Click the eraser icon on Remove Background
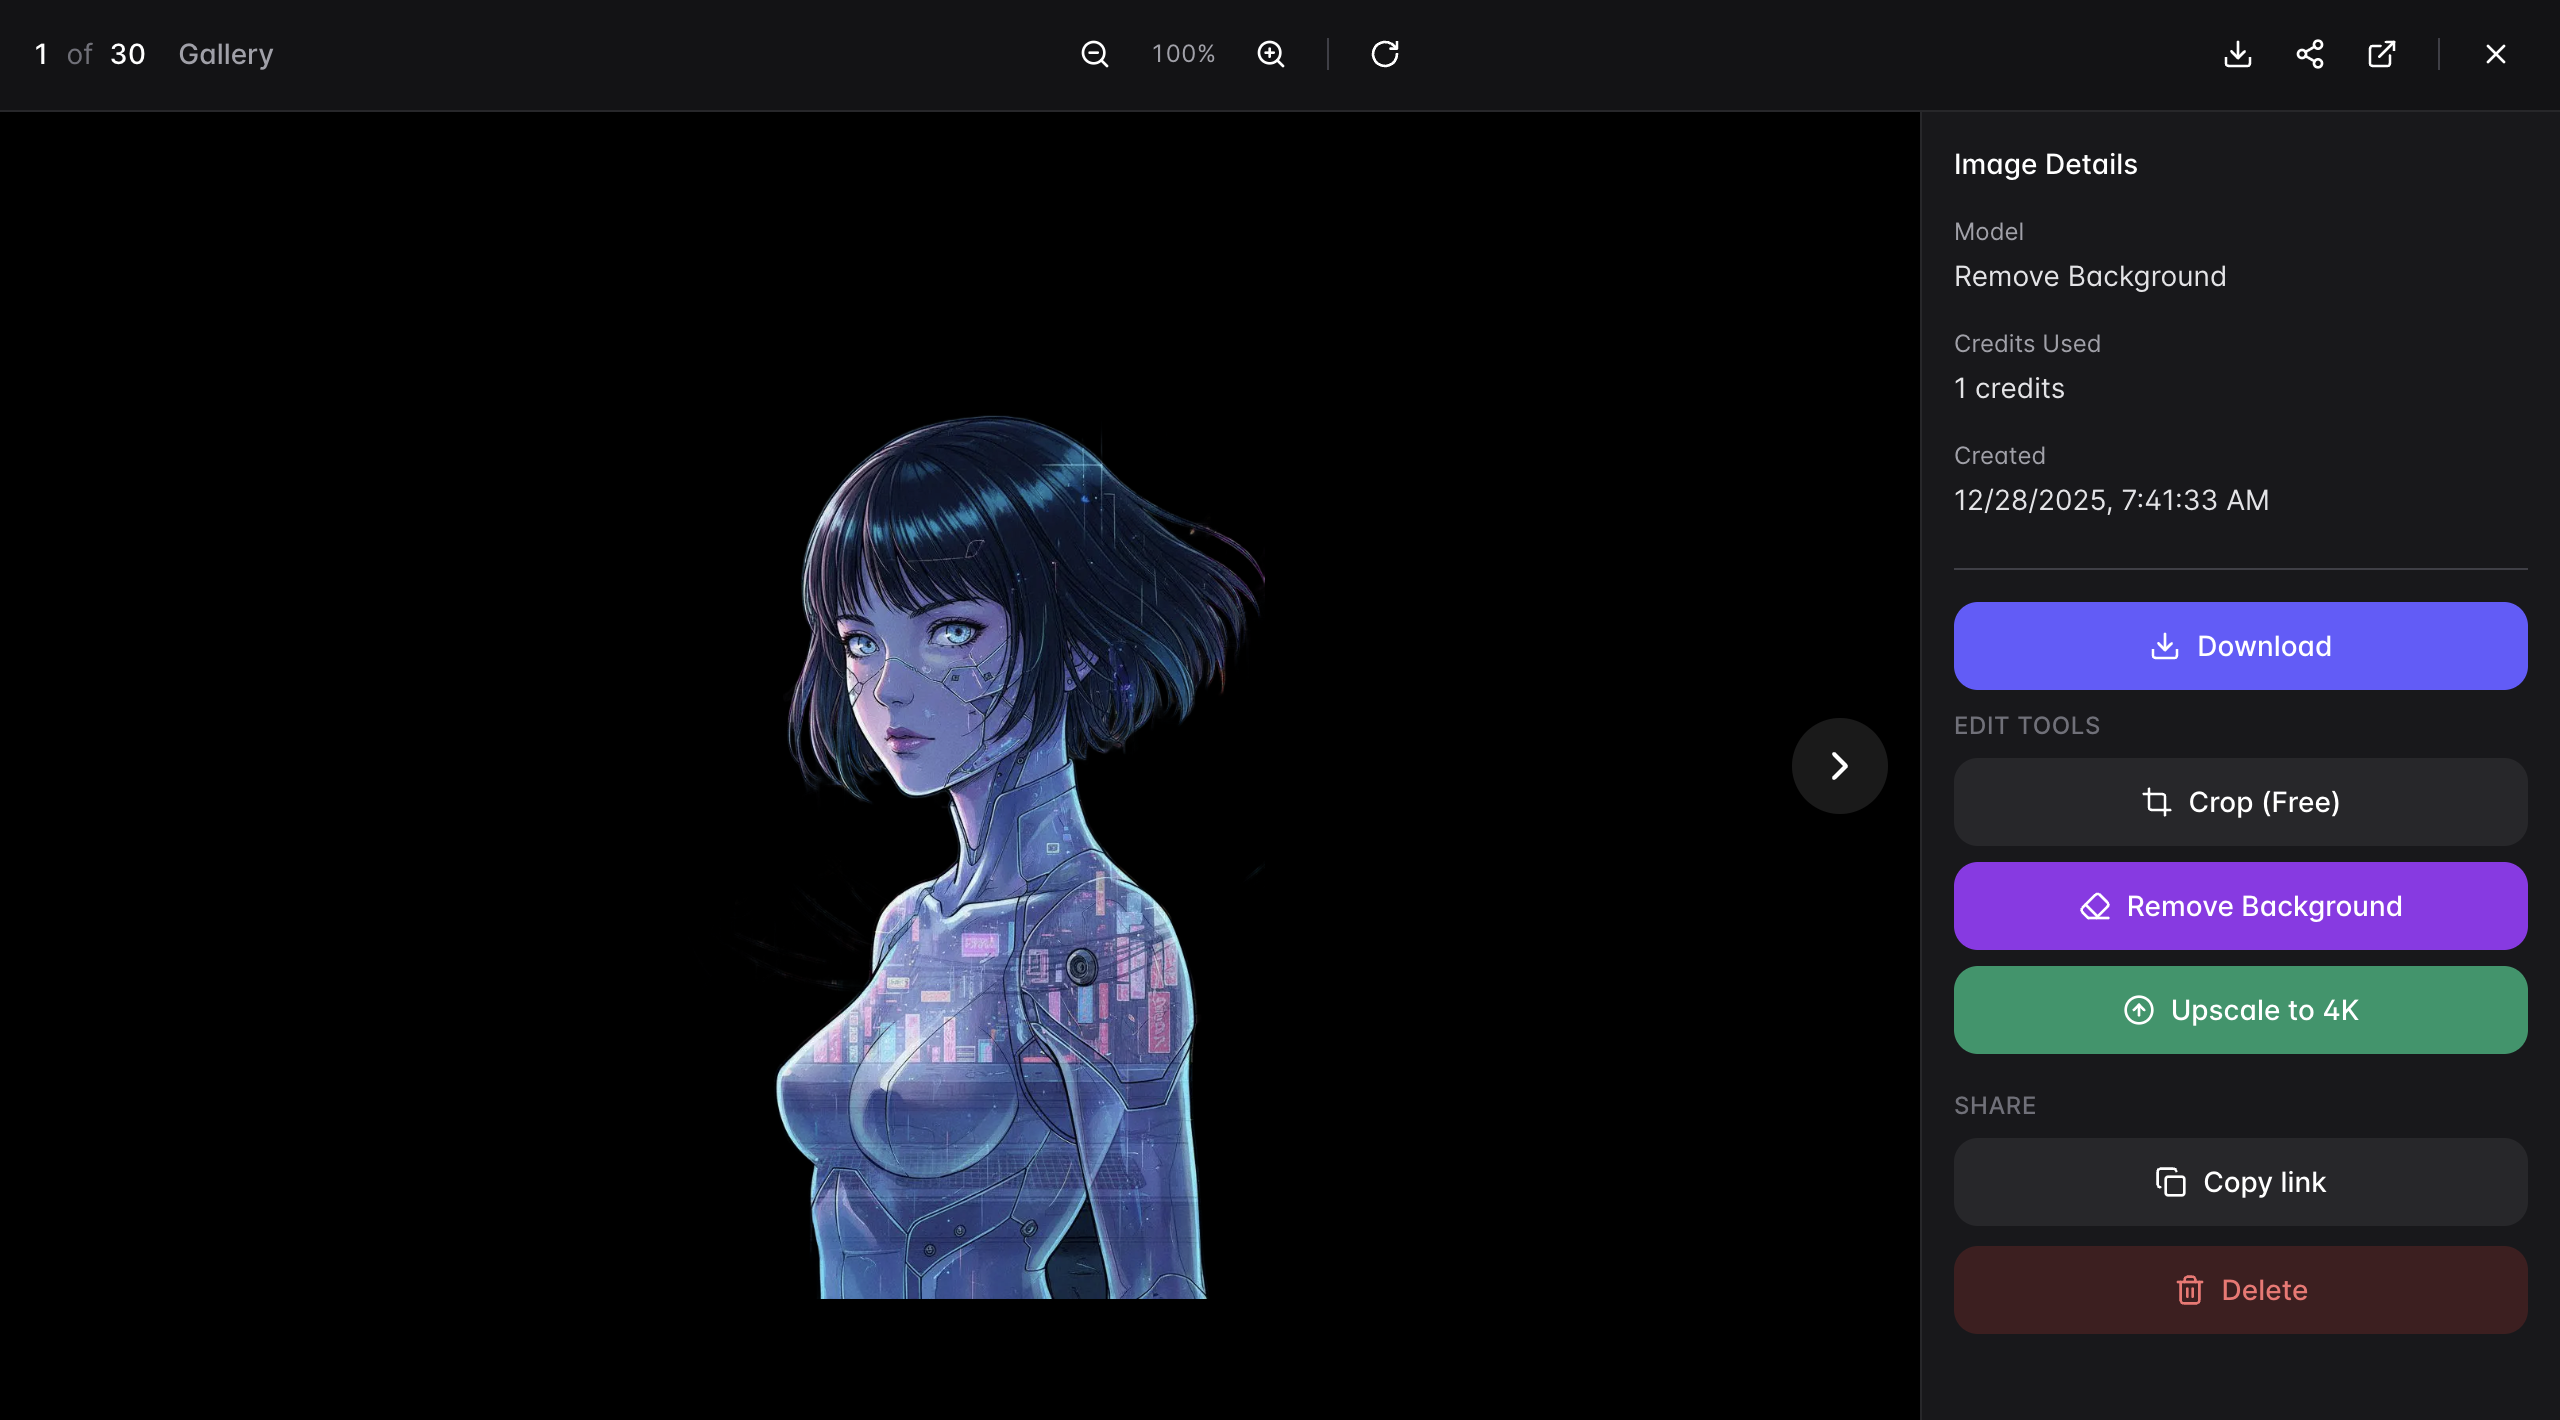 click(2096, 906)
